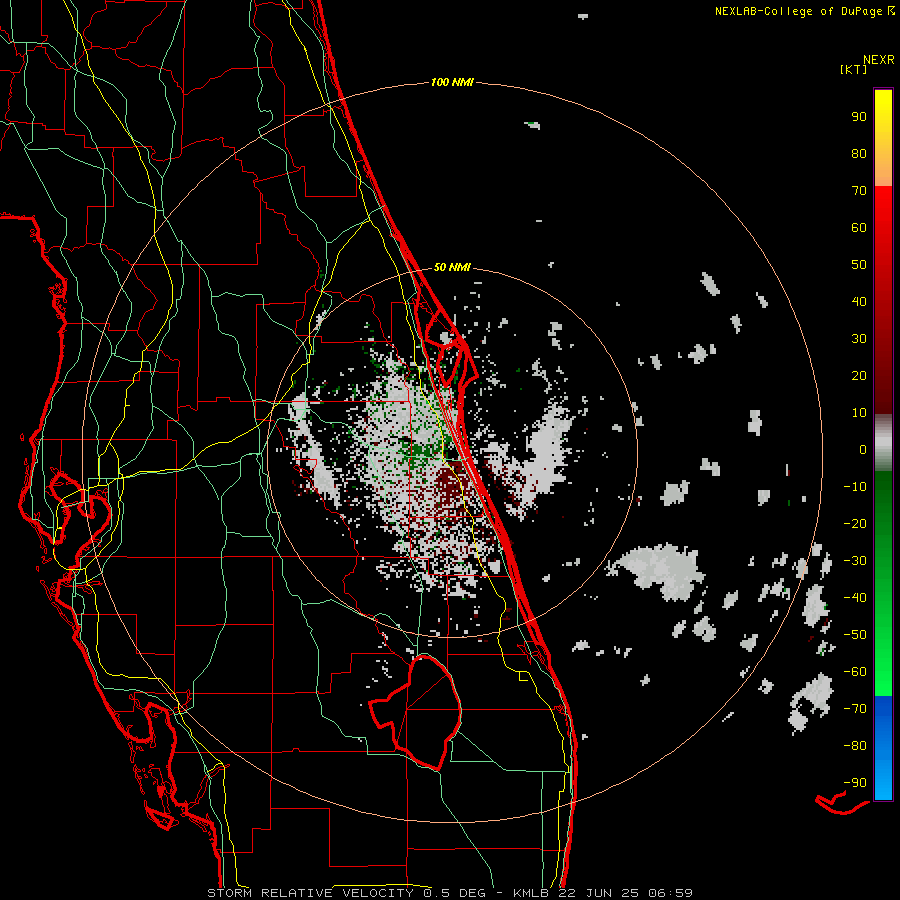Select the "0" scale value
This screenshot has height=900, width=900.
[863, 450]
